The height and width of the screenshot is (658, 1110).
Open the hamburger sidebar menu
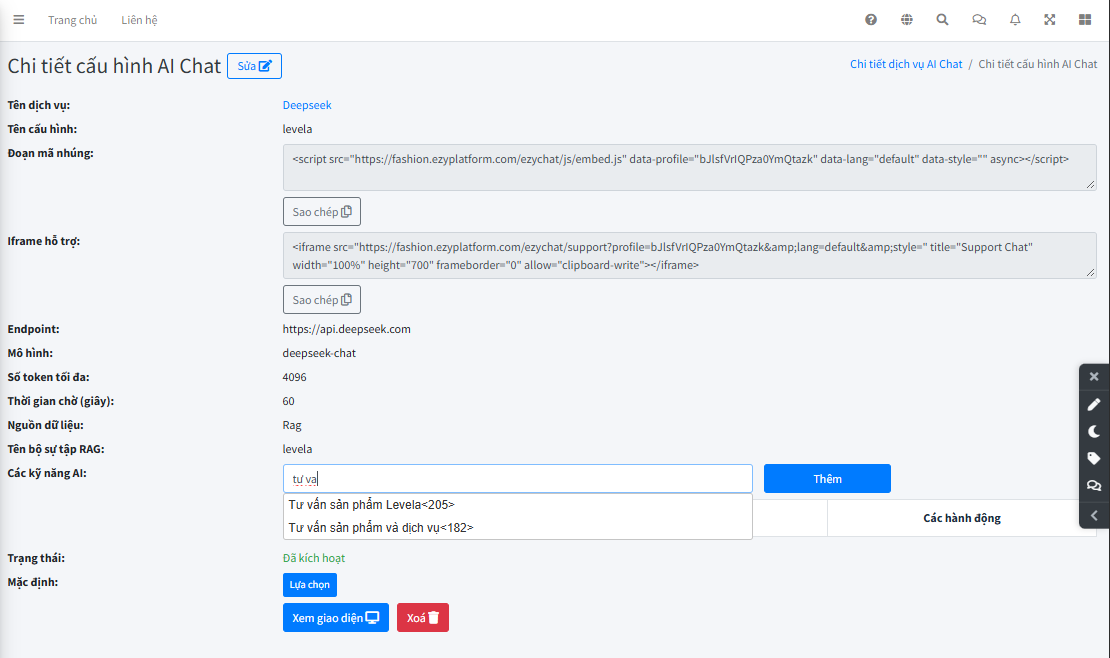pyautogui.click(x=19, y=20)
